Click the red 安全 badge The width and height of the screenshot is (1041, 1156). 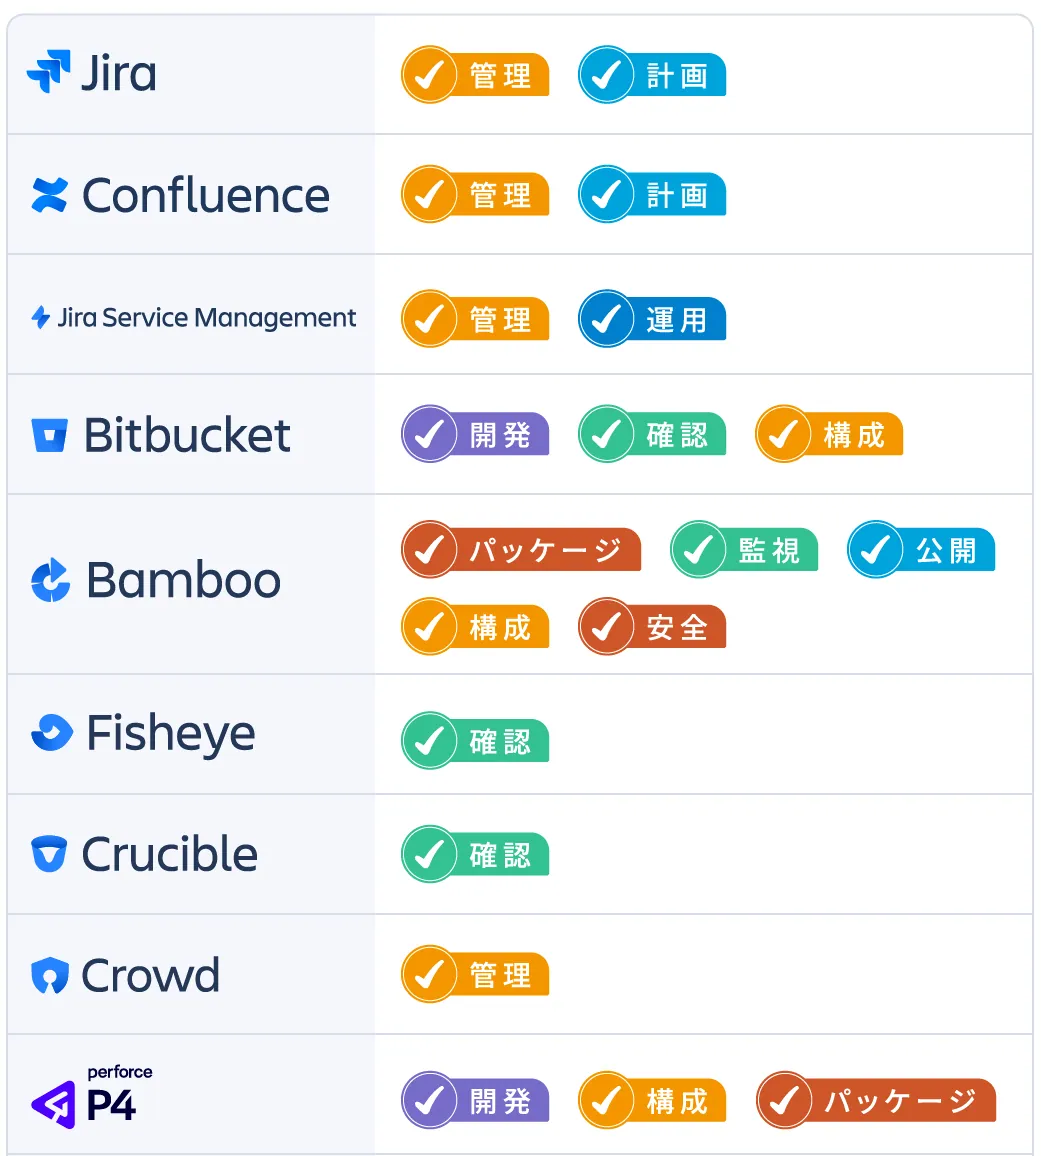click(x=652, y=627)
